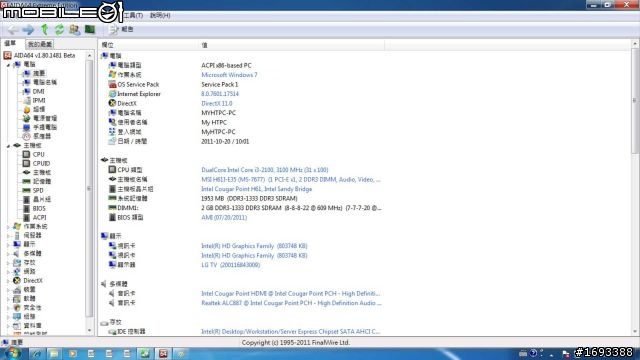The height and width of the screenshot is (360, 640).
Task: Open the 工具(T) menu
Action: tap(133, 15)
